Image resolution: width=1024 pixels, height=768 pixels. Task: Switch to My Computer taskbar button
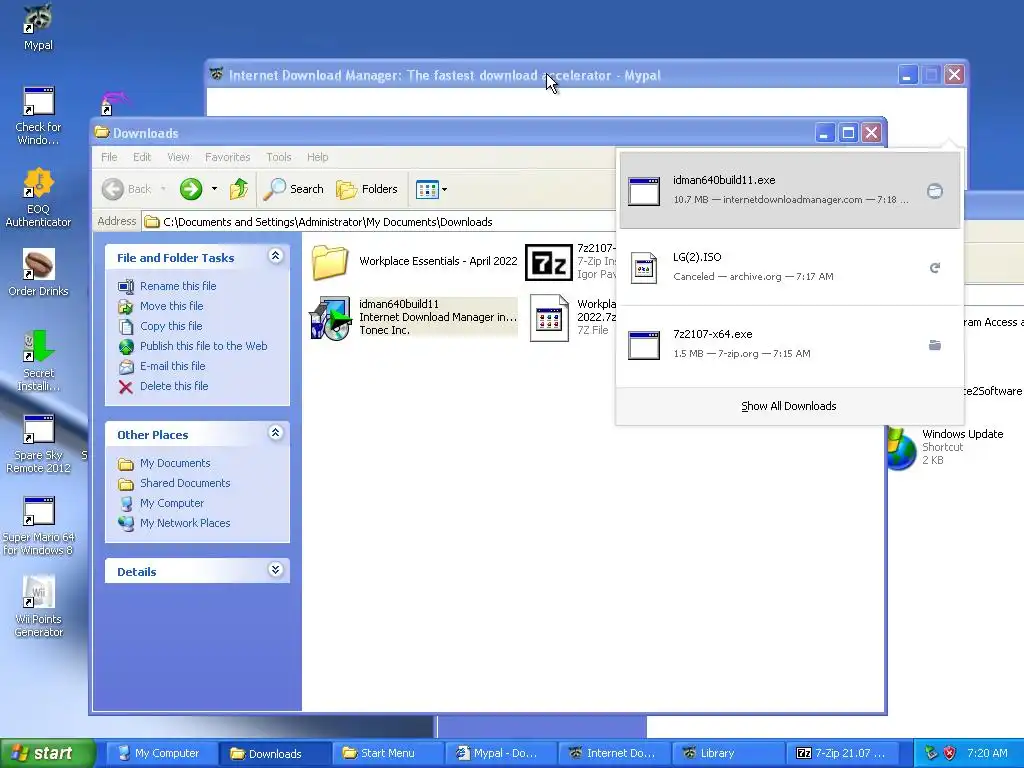pyautogui.click(x=160, y=753)
